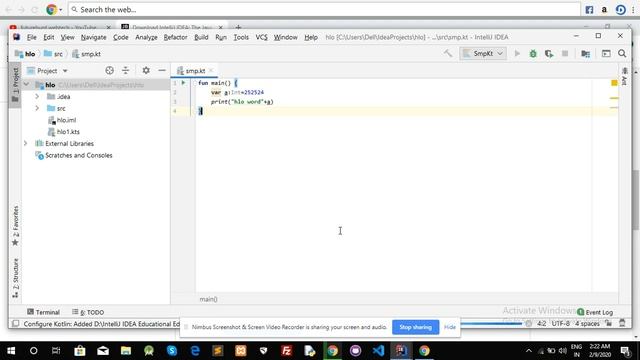Open IntelliJ IDEA taskbar icon
Screen dimensions: 640x360
[401, 351]
